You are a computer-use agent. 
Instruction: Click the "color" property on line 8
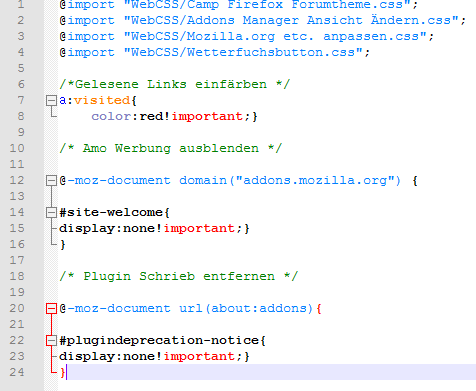tap(111, 116)
